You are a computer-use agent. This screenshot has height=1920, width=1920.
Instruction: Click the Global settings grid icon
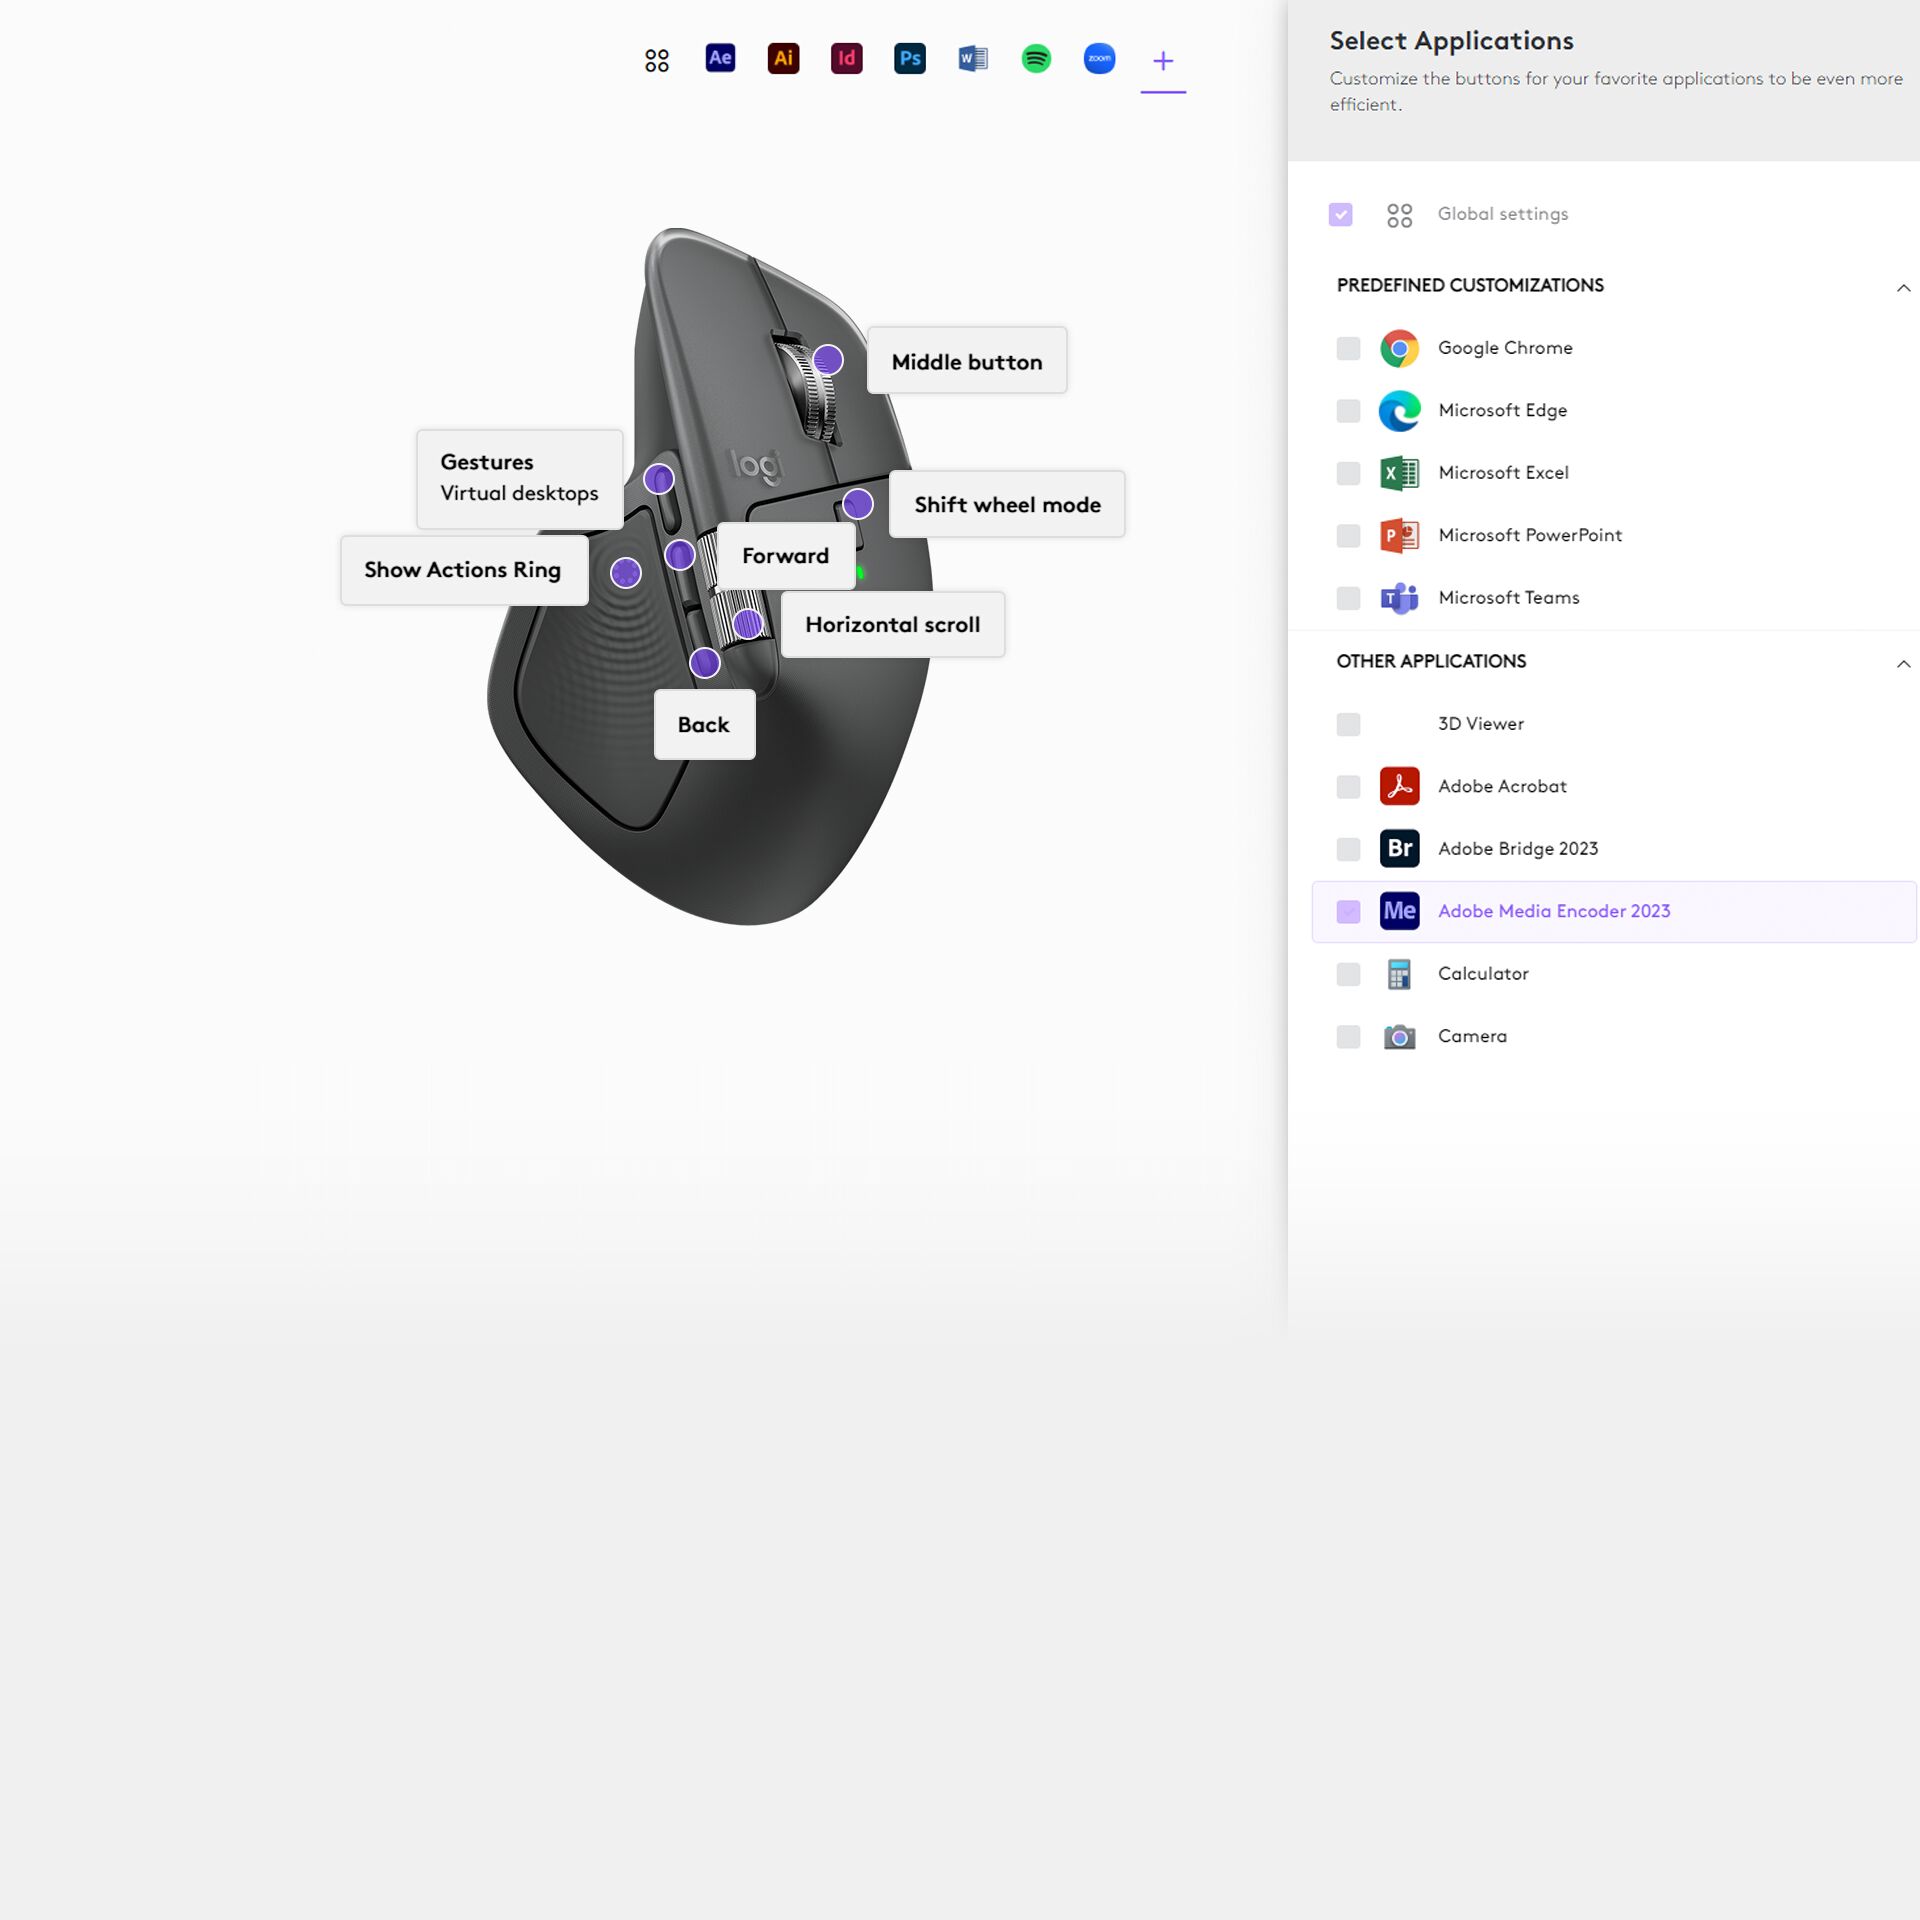point(1399,214)
